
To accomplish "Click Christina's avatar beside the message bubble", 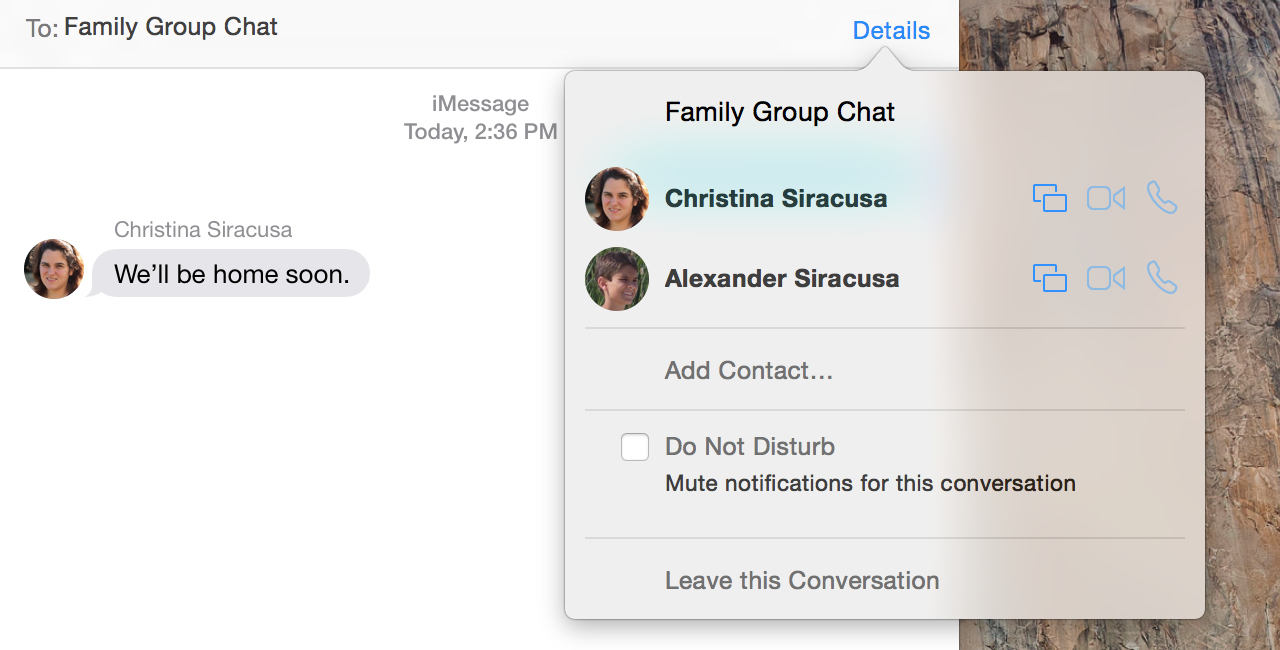I will coord(54,269).
